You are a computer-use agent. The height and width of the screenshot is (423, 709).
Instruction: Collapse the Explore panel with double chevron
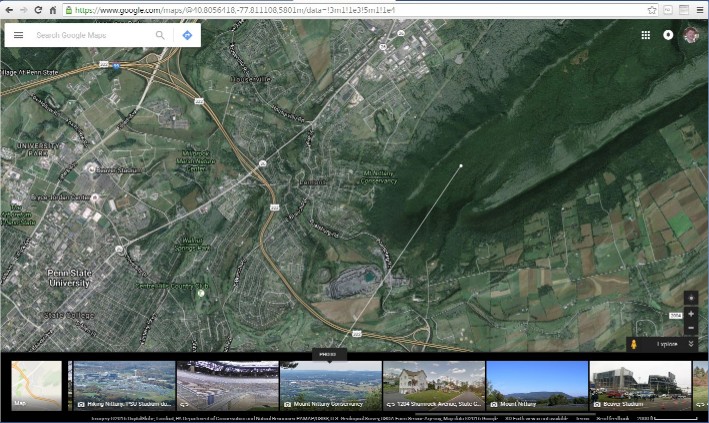(x=690, y=344)
